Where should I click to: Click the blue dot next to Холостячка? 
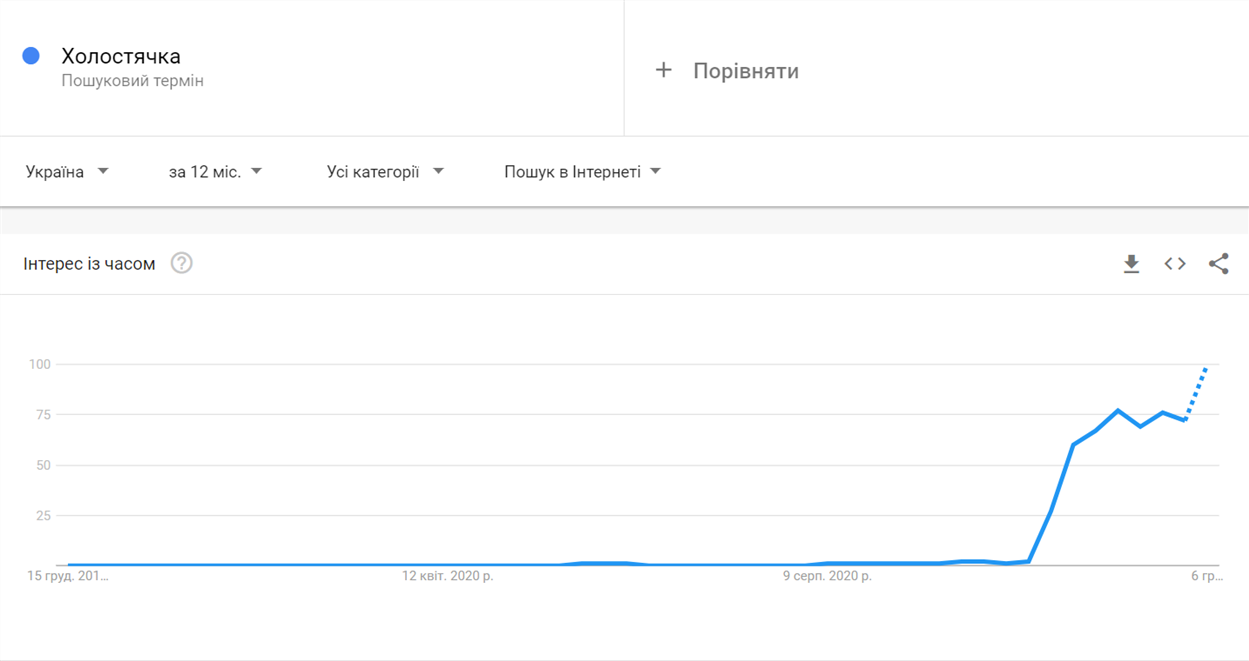pyautogui.click(x=31, y=56)
